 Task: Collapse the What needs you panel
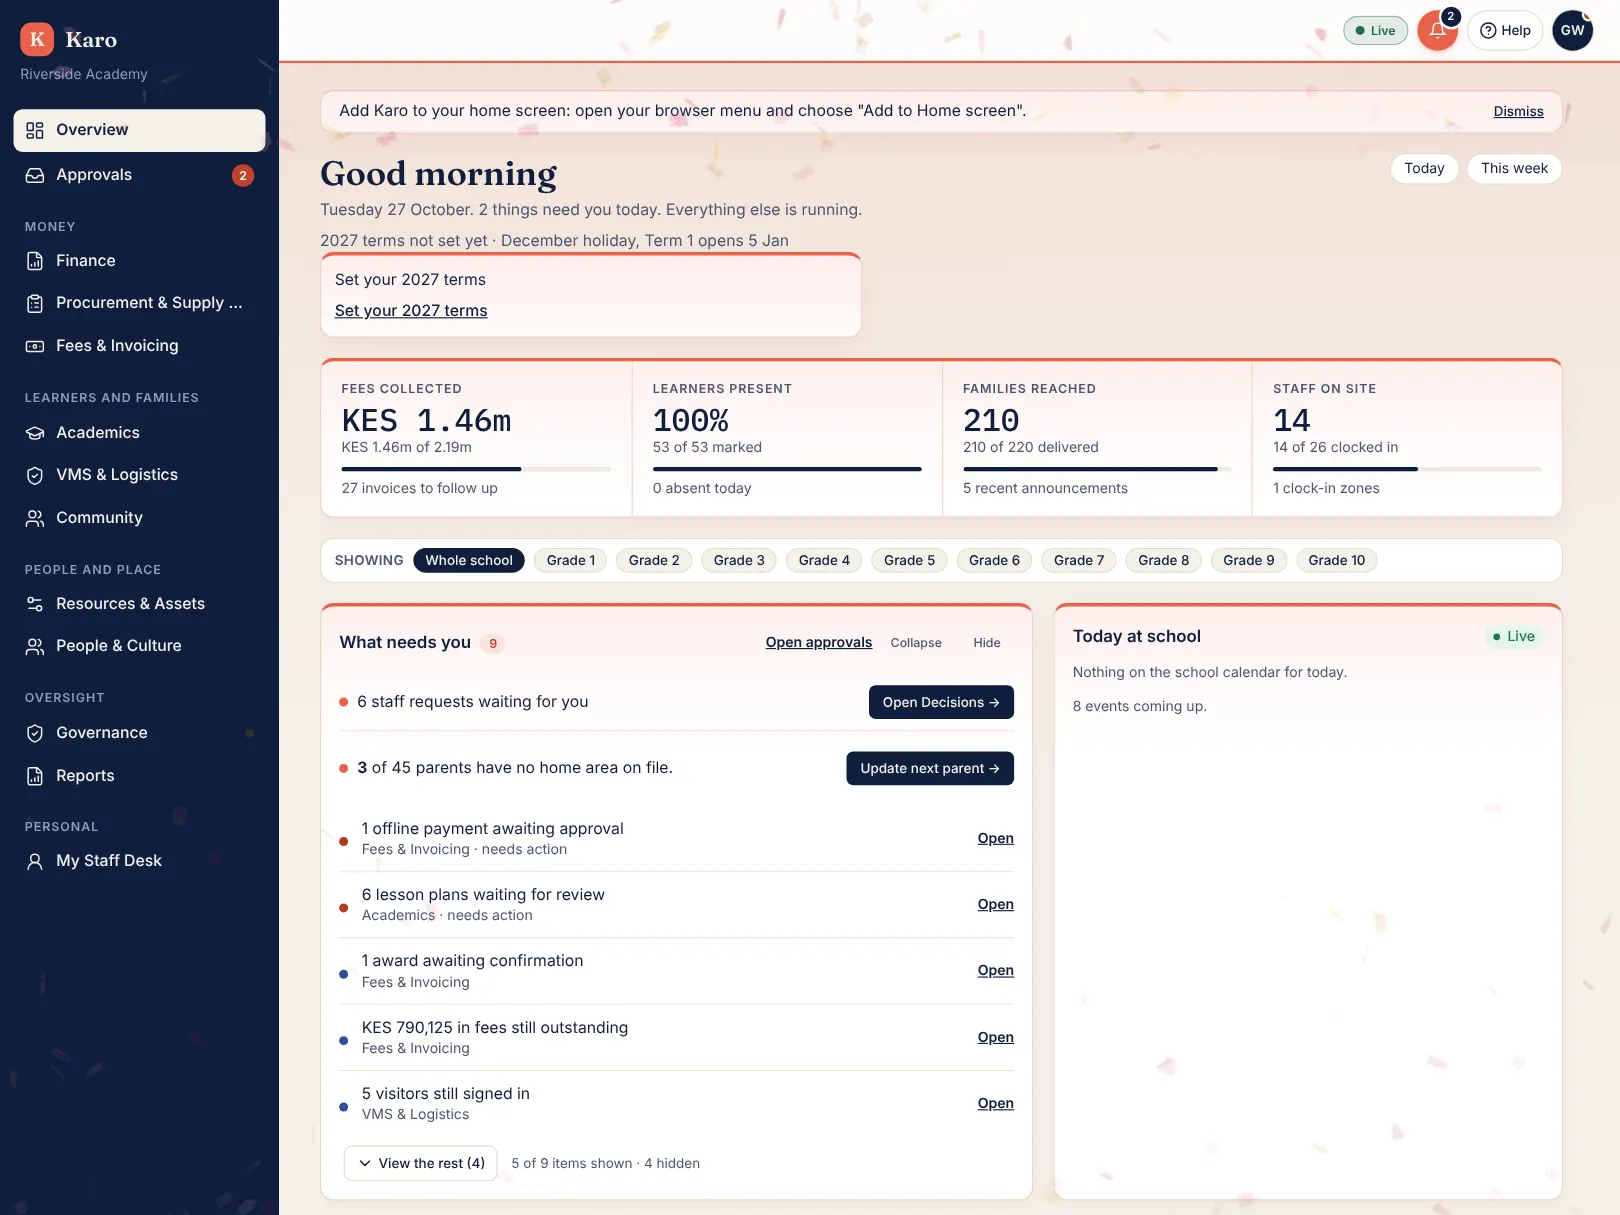[916, 643]
